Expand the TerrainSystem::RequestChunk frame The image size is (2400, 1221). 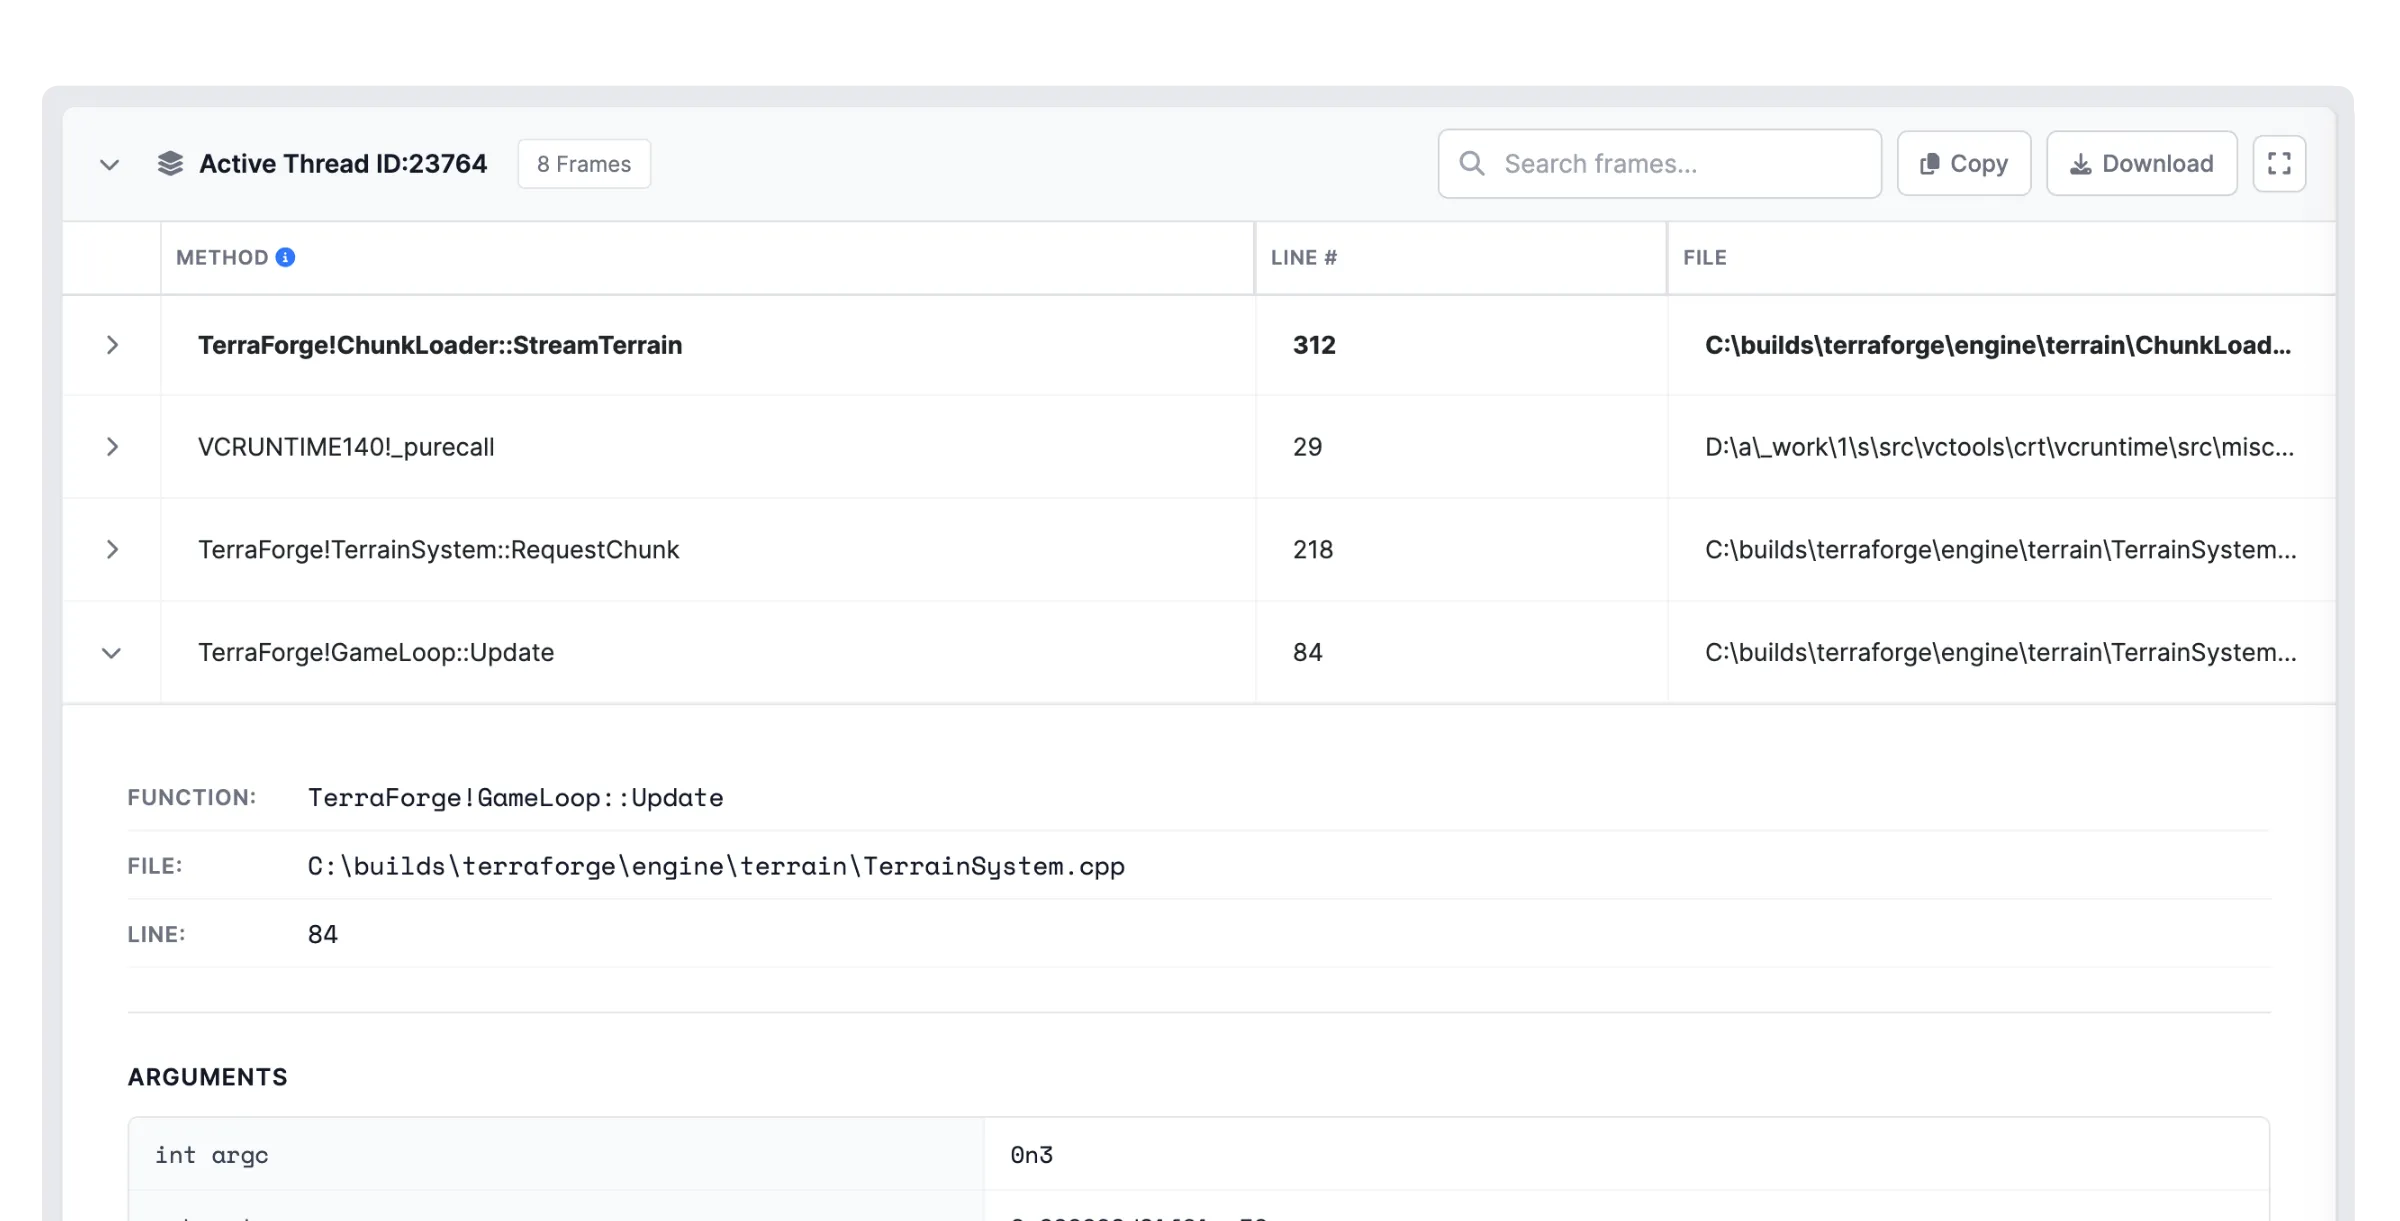112,550
